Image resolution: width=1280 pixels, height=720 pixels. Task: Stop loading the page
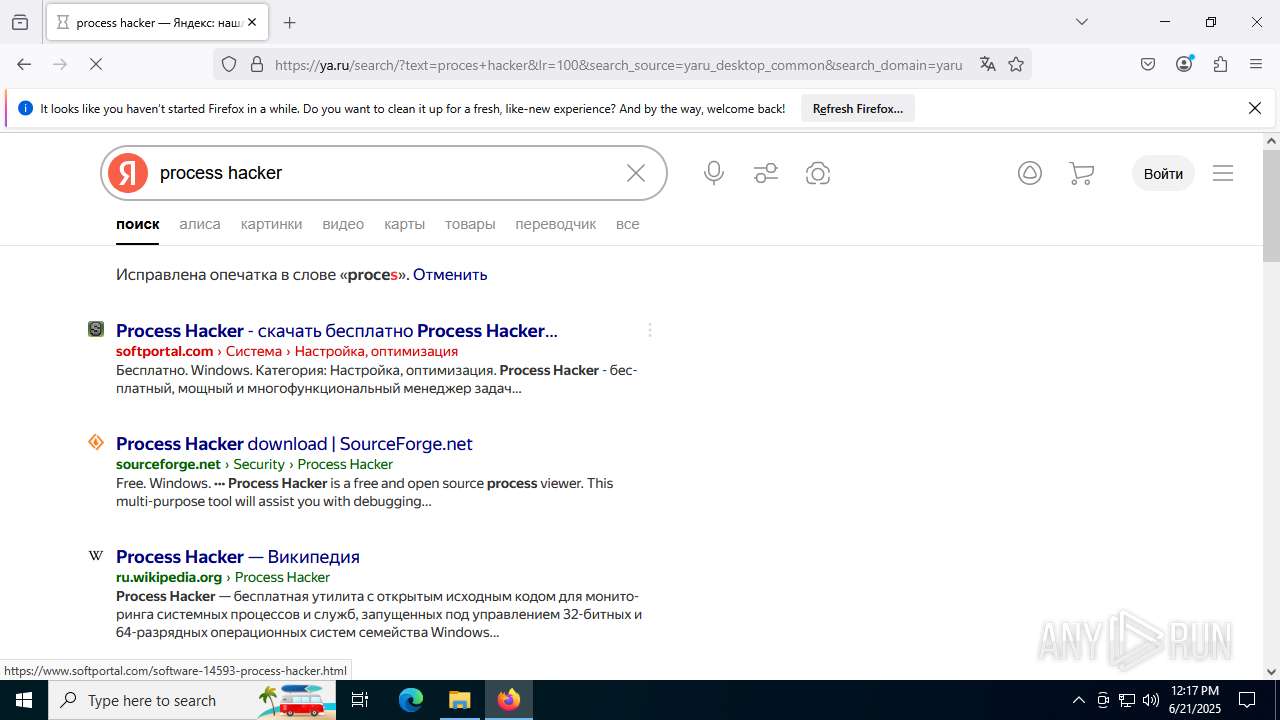tap(96, 64)
